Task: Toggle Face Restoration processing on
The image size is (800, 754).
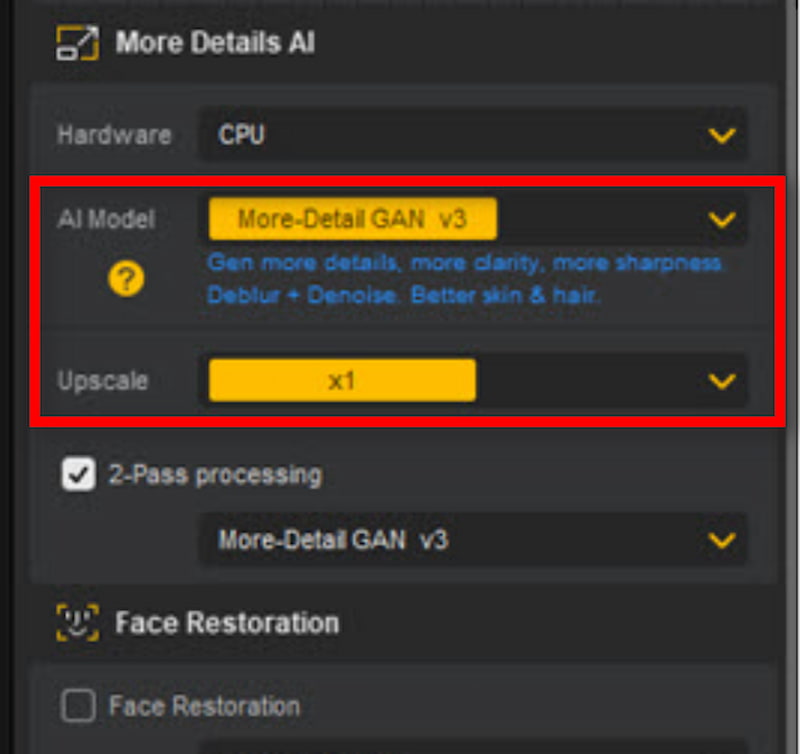Action: (79, 706)
